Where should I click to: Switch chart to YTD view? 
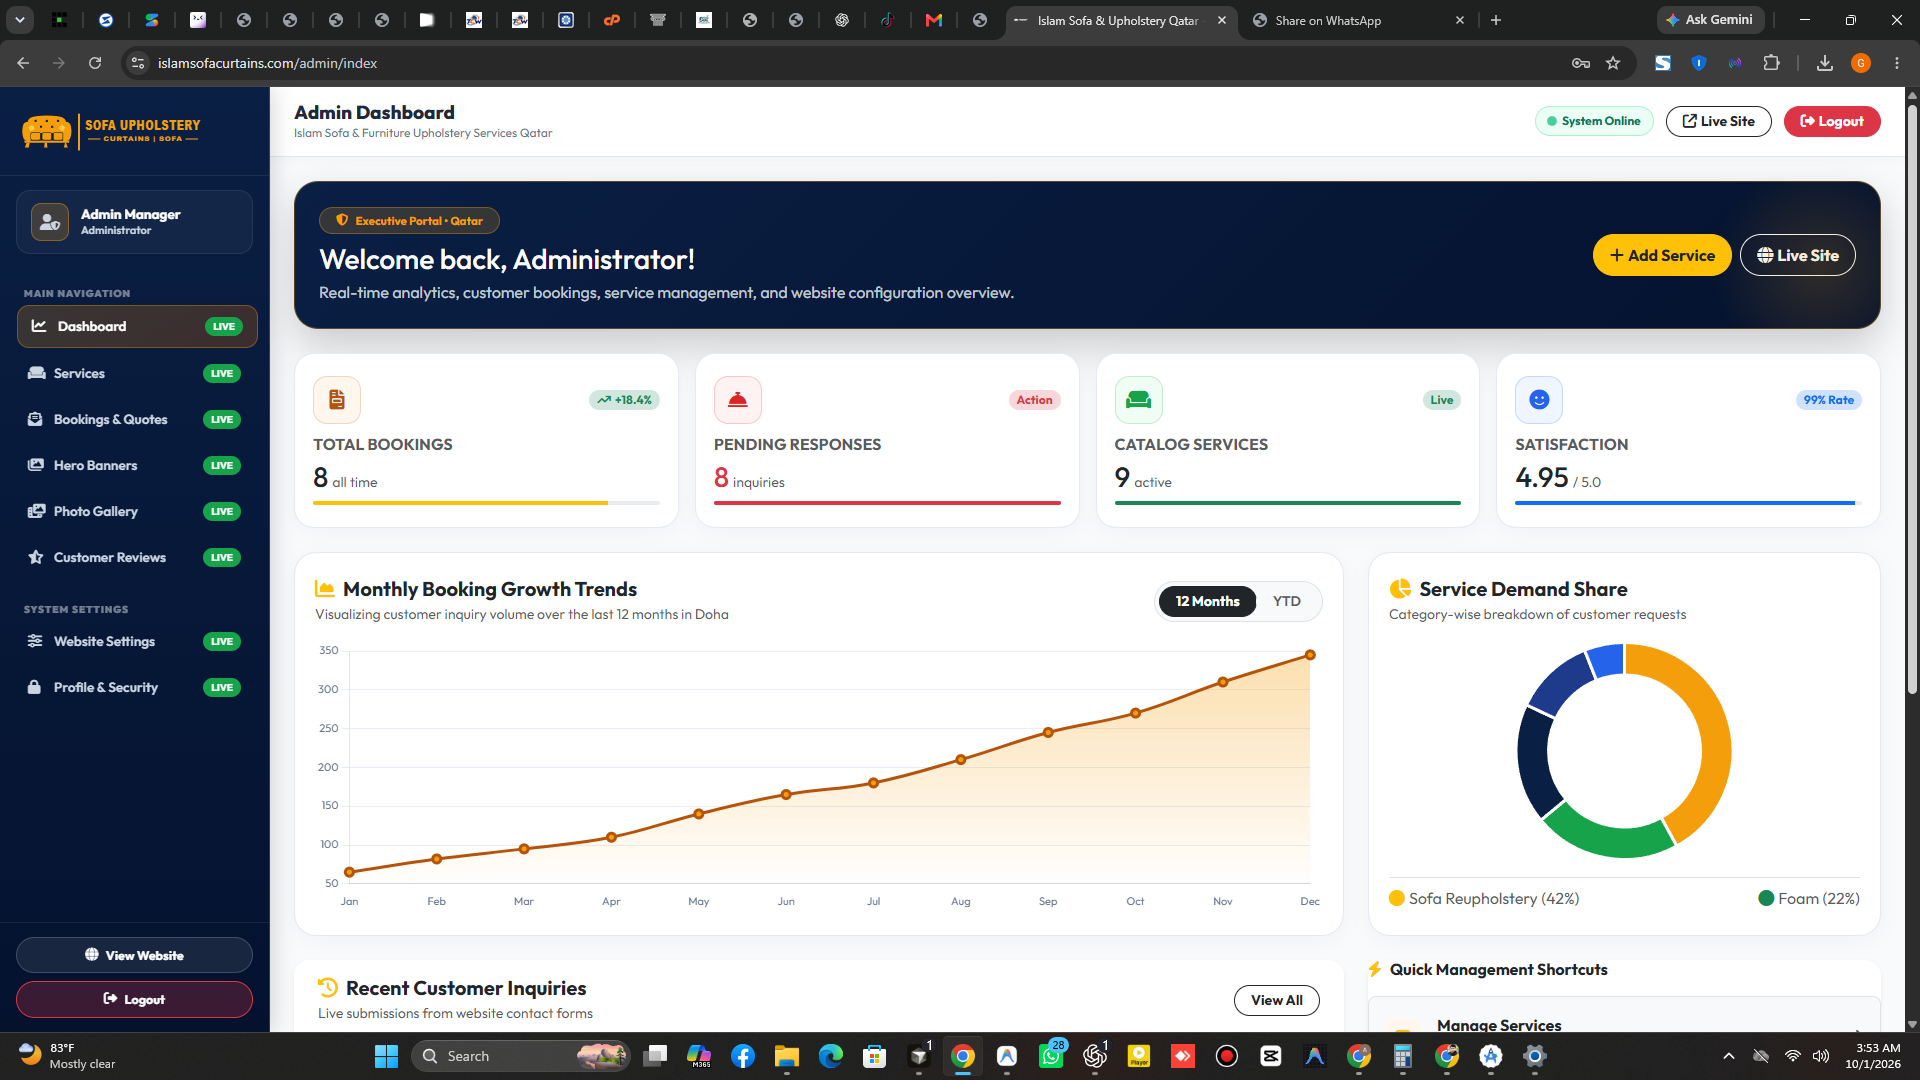click(x=1286, y=601)
